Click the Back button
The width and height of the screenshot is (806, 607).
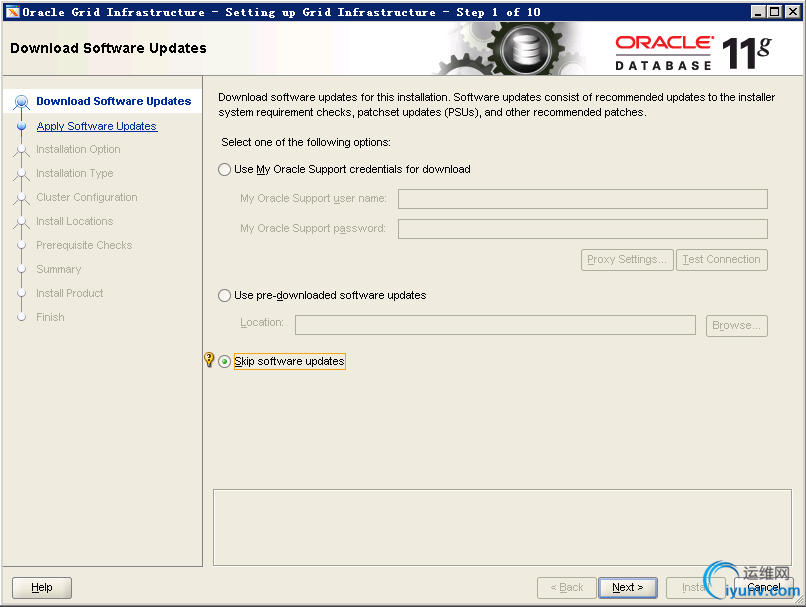[x=566, y=587]
